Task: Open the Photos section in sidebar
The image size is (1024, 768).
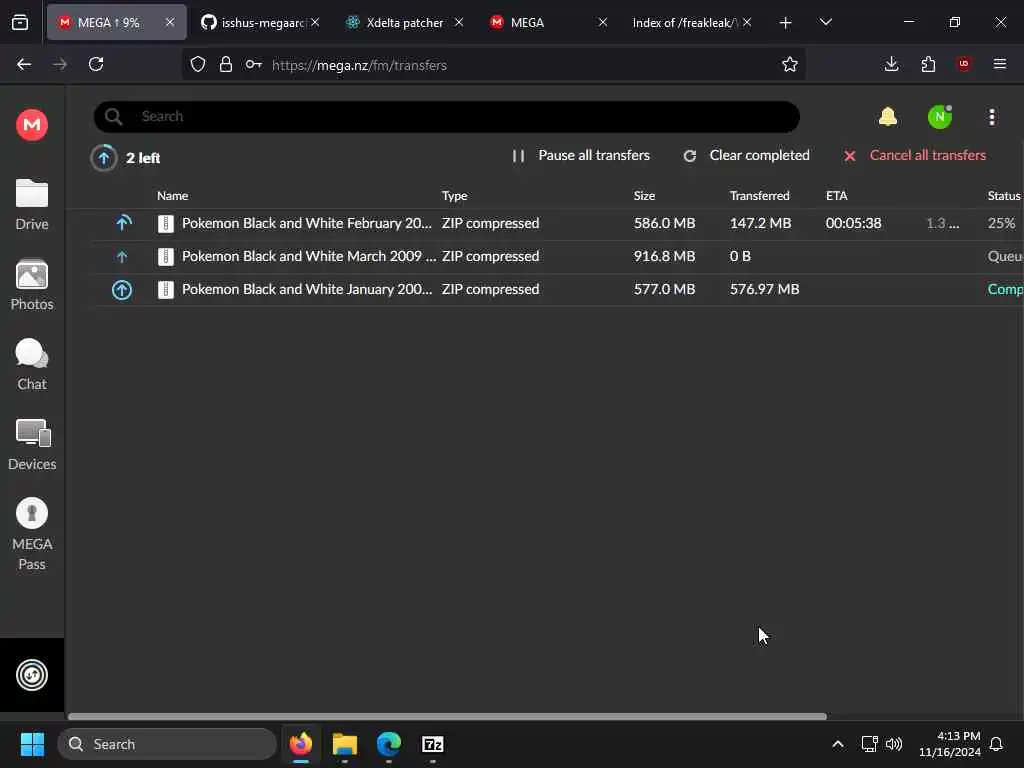Action: pyautogui.click(x=32, y=285)
